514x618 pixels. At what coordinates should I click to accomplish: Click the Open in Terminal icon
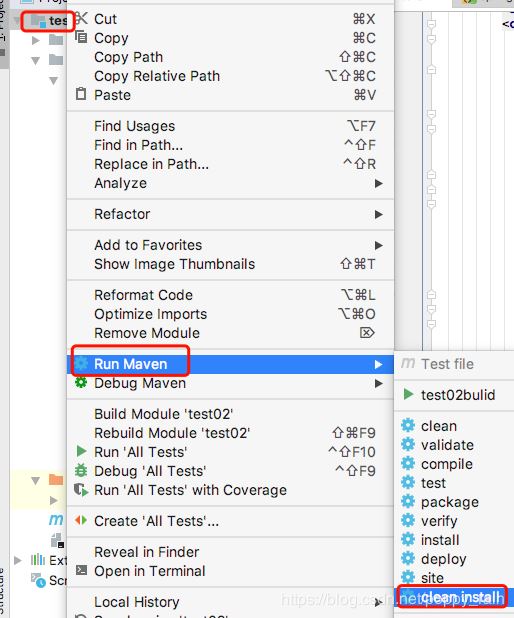pyautogui.click(x=81, y=570)
